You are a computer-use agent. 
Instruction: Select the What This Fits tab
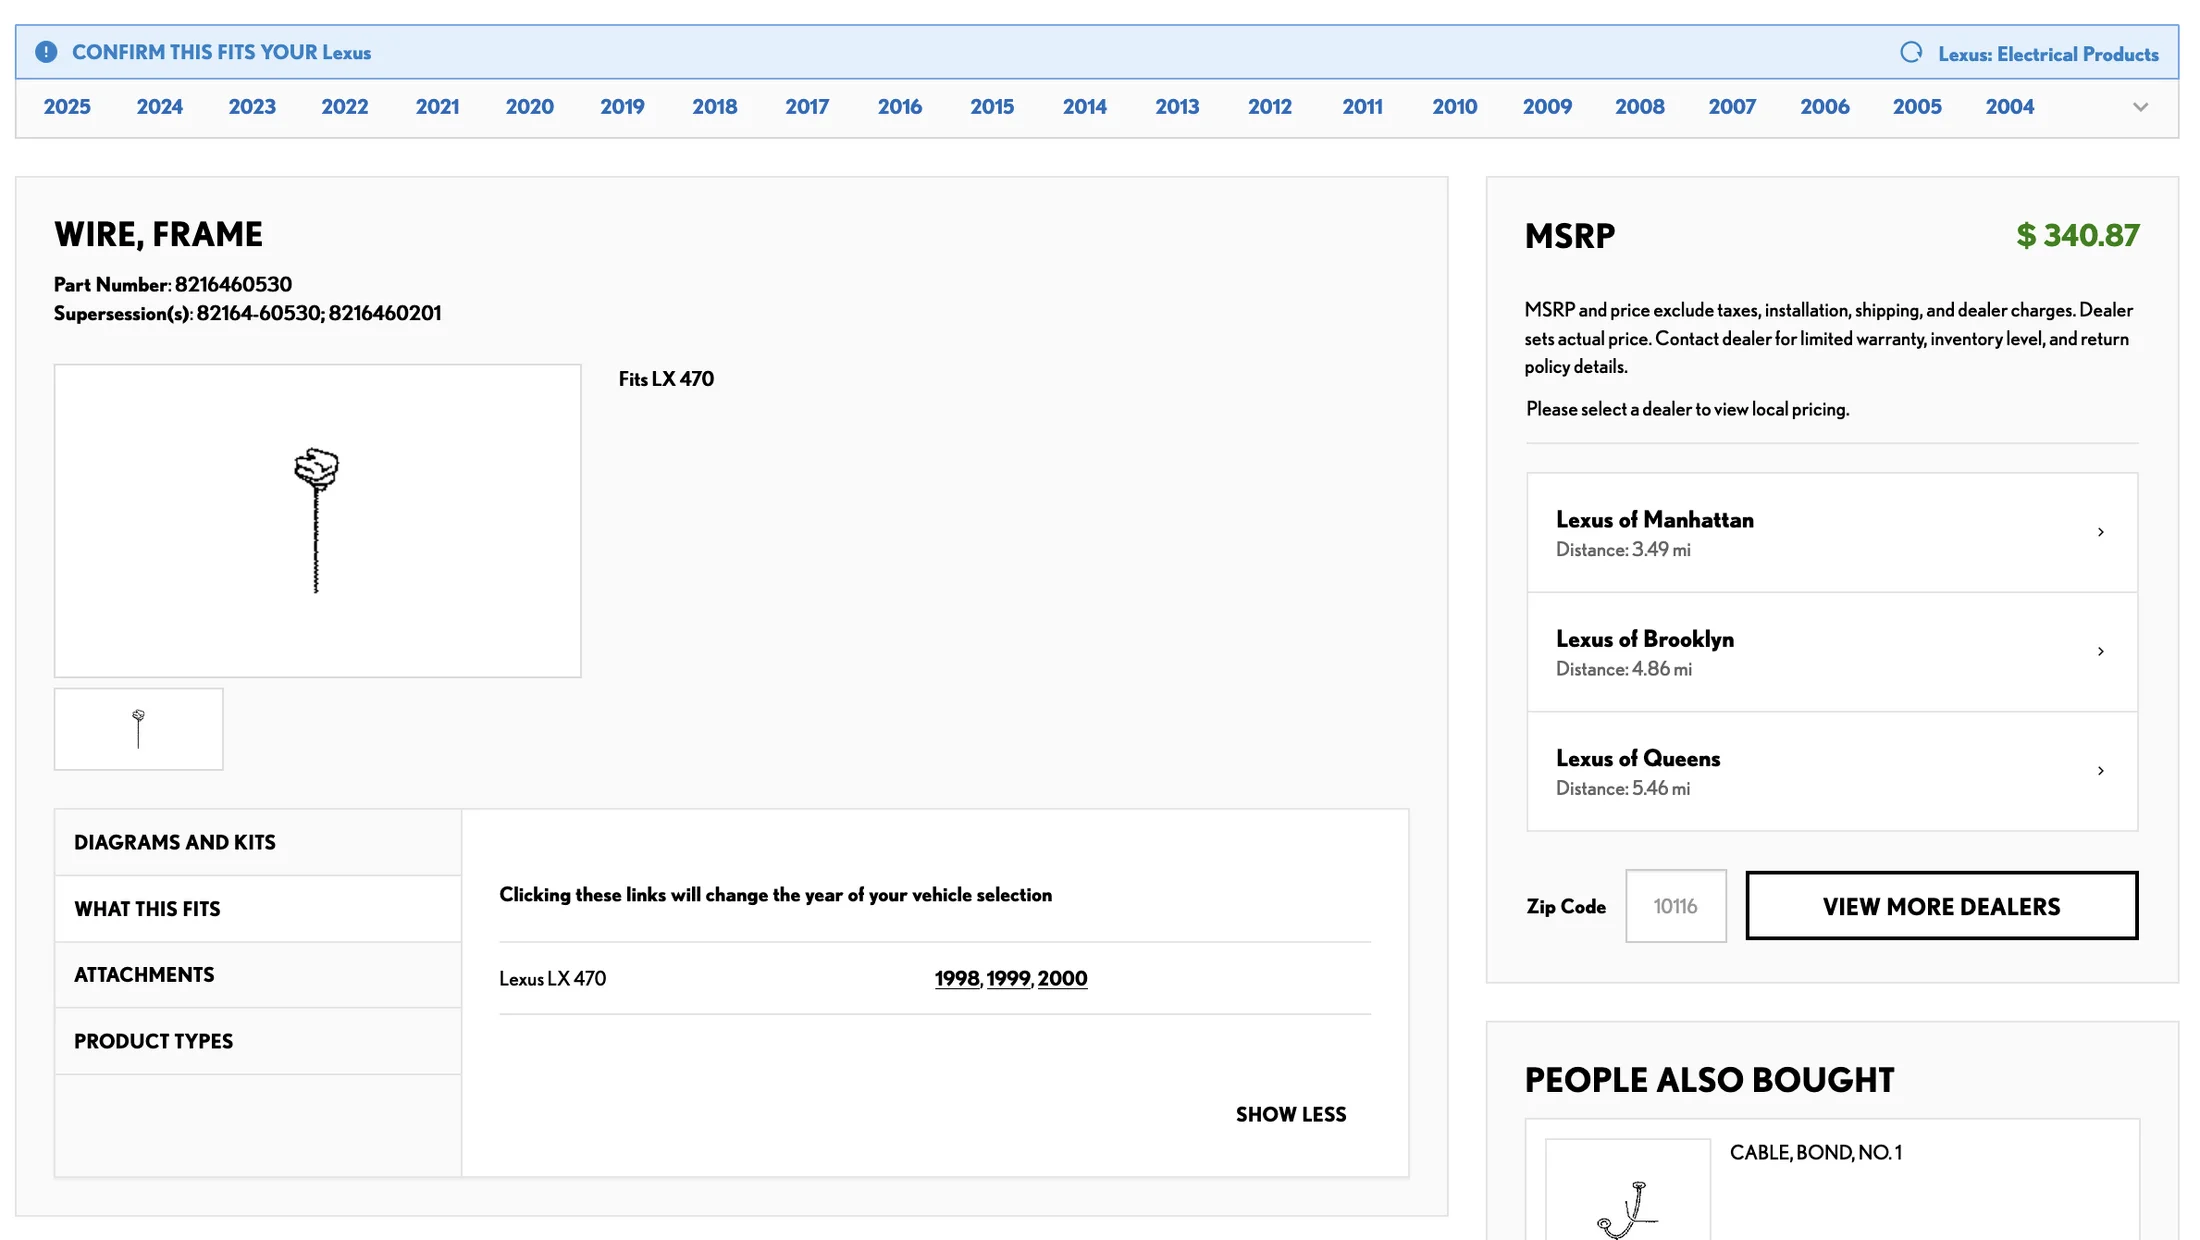point(147,908)
